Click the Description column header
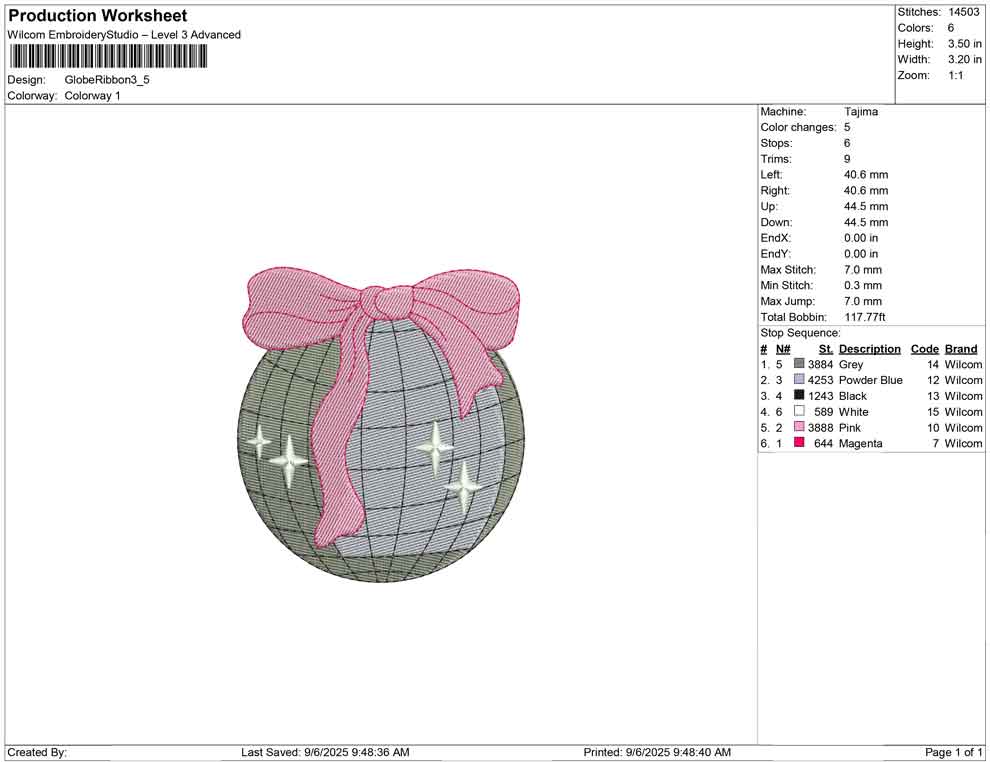This screenshot has height=762, width=990. pyautogui.click(x=869, y=349)
